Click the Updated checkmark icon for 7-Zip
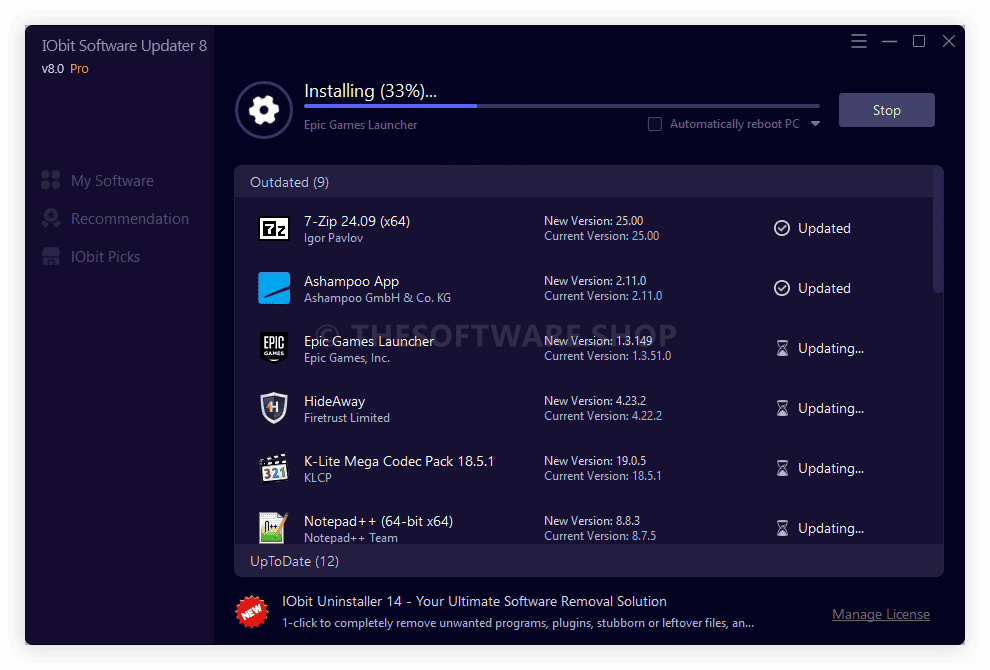 (782, 228)
